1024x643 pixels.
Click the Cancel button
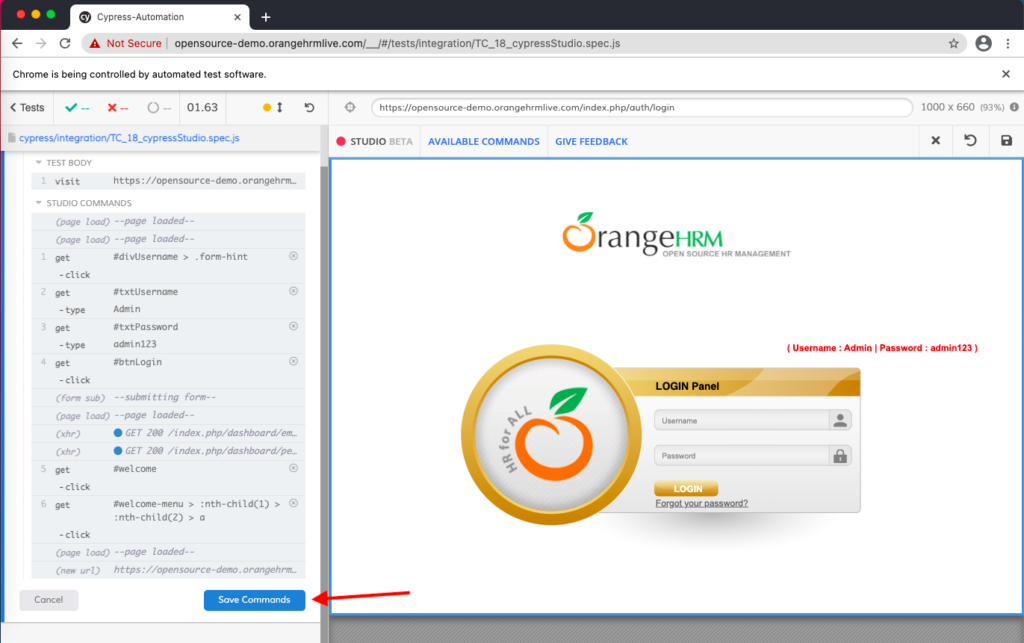48,600
